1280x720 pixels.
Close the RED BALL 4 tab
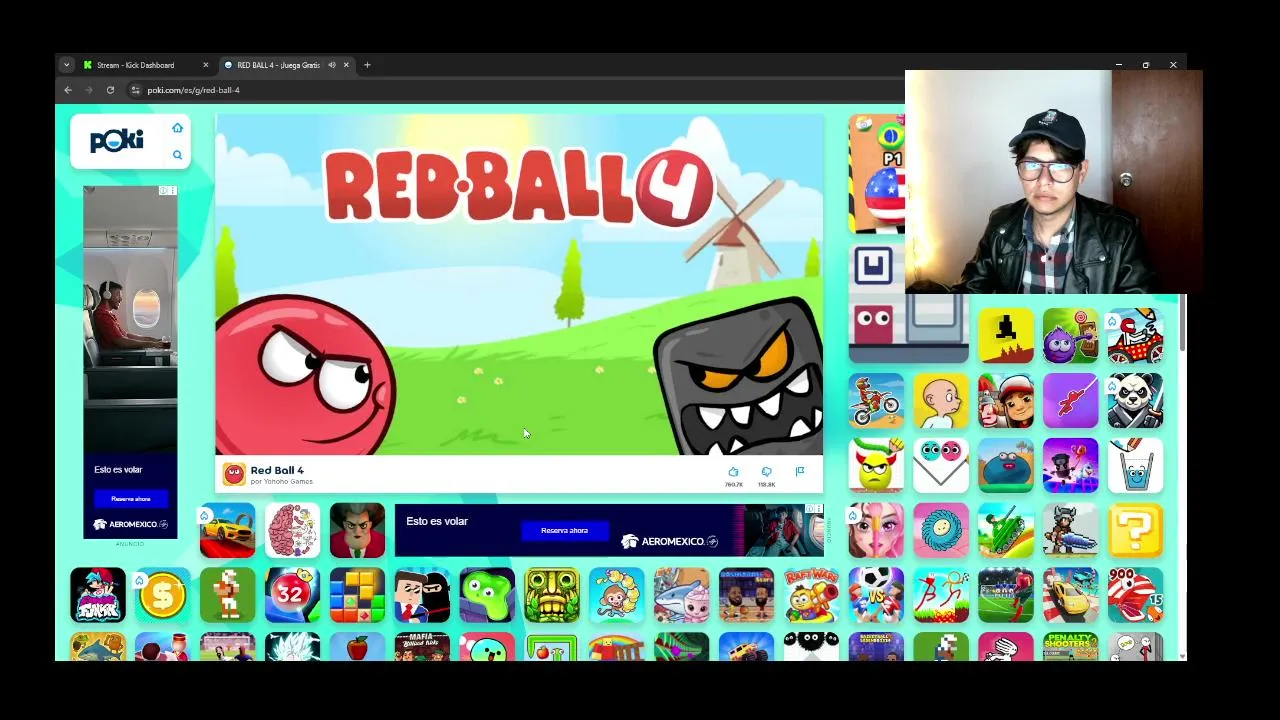346,65
